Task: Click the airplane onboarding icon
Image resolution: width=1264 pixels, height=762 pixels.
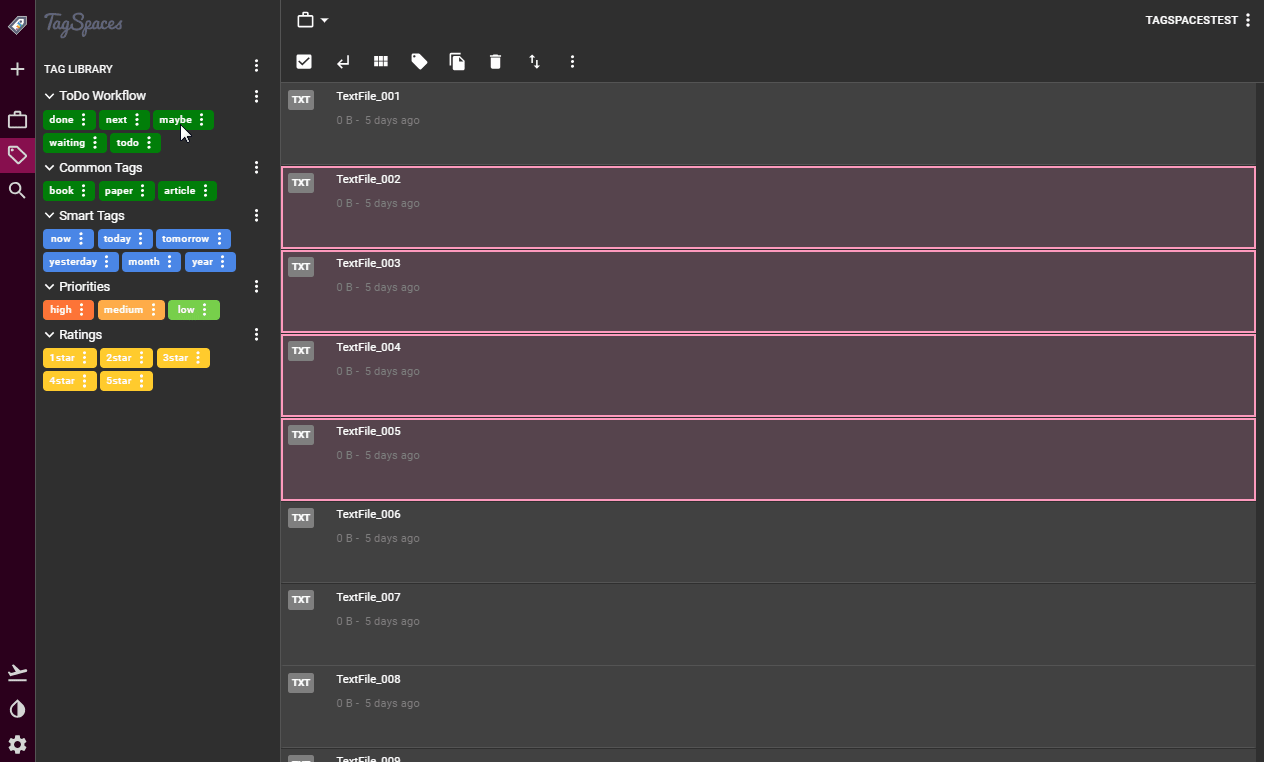Action: [x=17, y=672]
